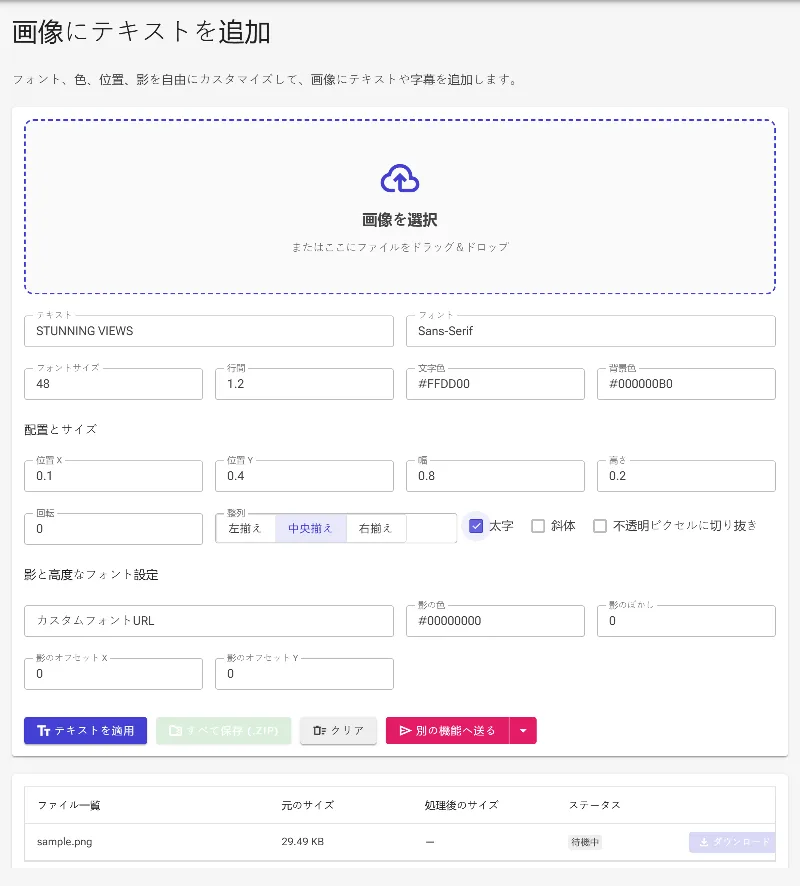This screenshot has width=800, height=886.
Task: Click the sample.png file name
Action: [x=64, y=842]
